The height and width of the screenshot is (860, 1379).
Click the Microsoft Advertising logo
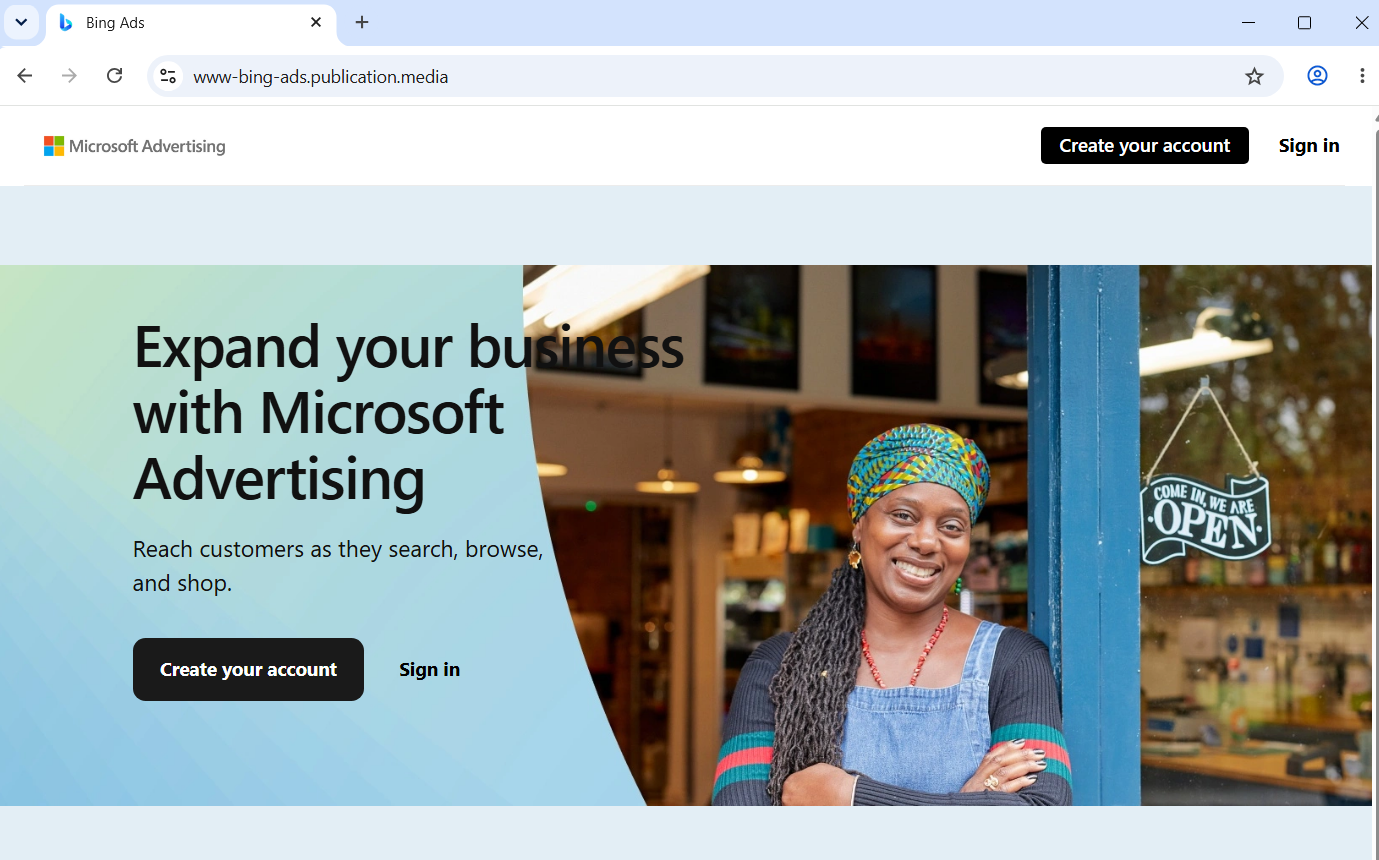pos(135,146)
